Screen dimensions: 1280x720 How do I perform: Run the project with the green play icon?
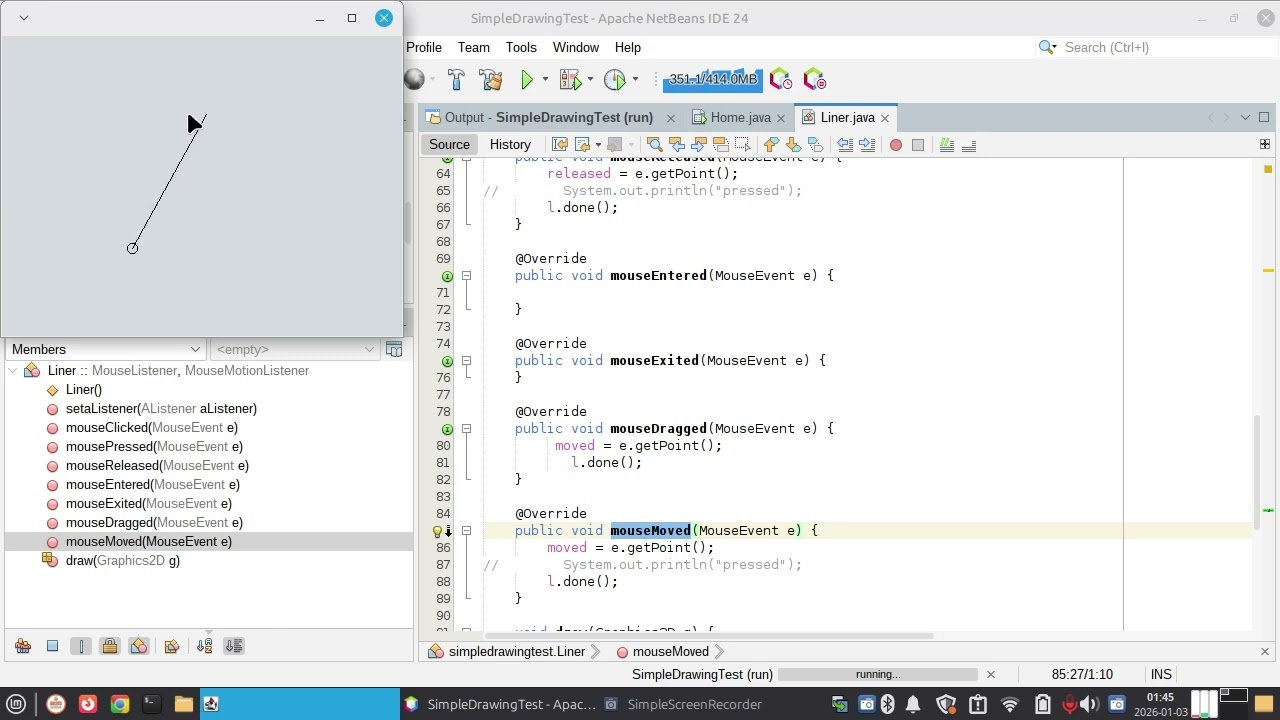click(x=527, y=80)
